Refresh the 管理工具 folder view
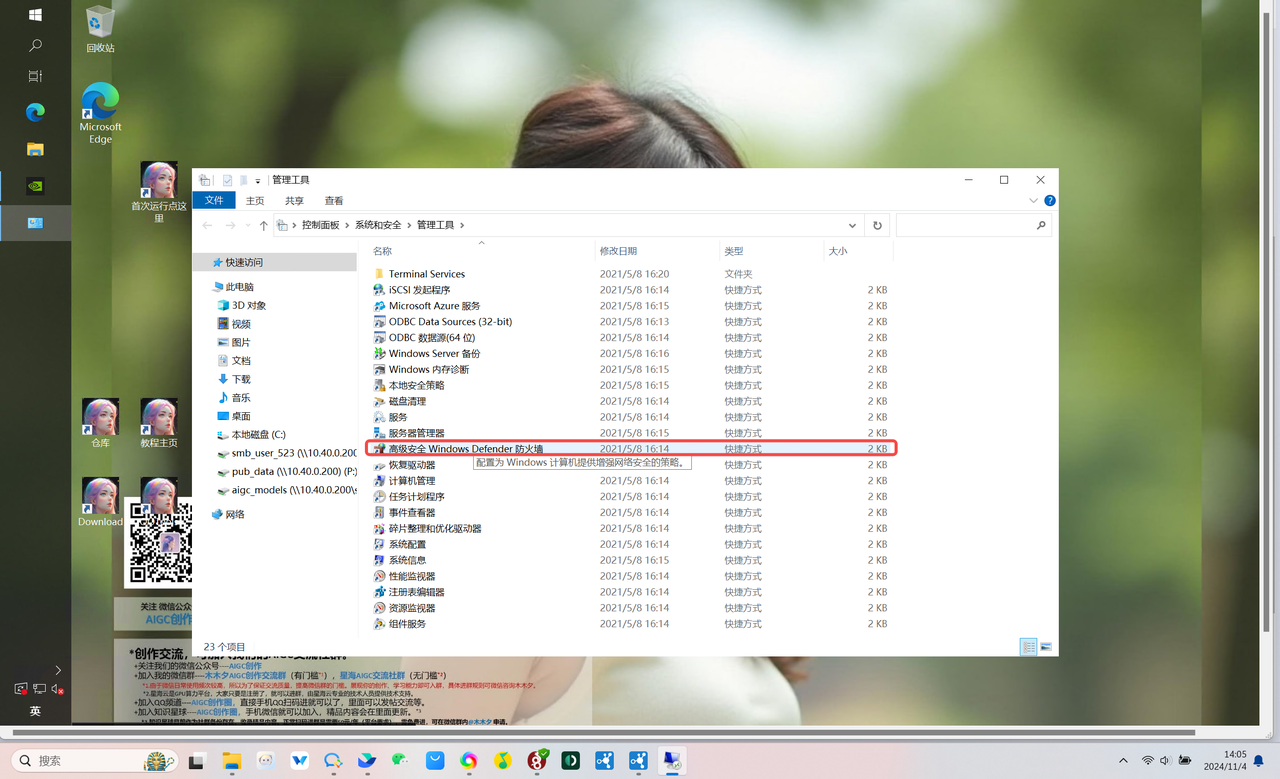The image size is (1280, 779). (877, 225)
